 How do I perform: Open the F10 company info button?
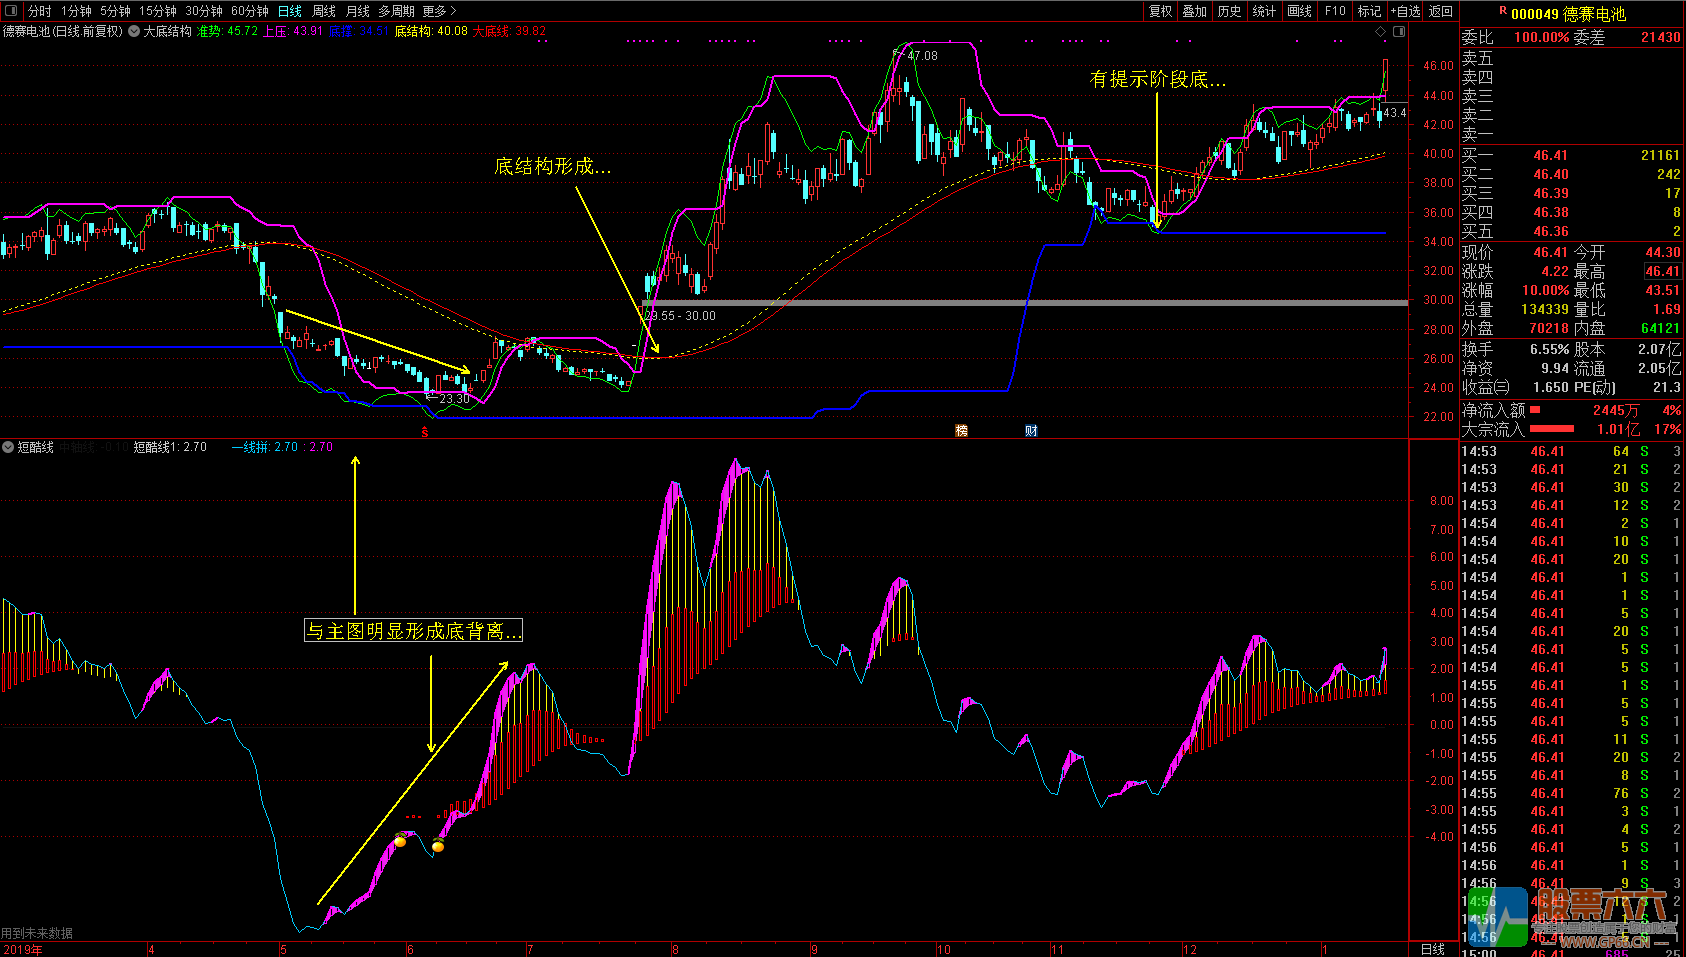click(1335, 11)
